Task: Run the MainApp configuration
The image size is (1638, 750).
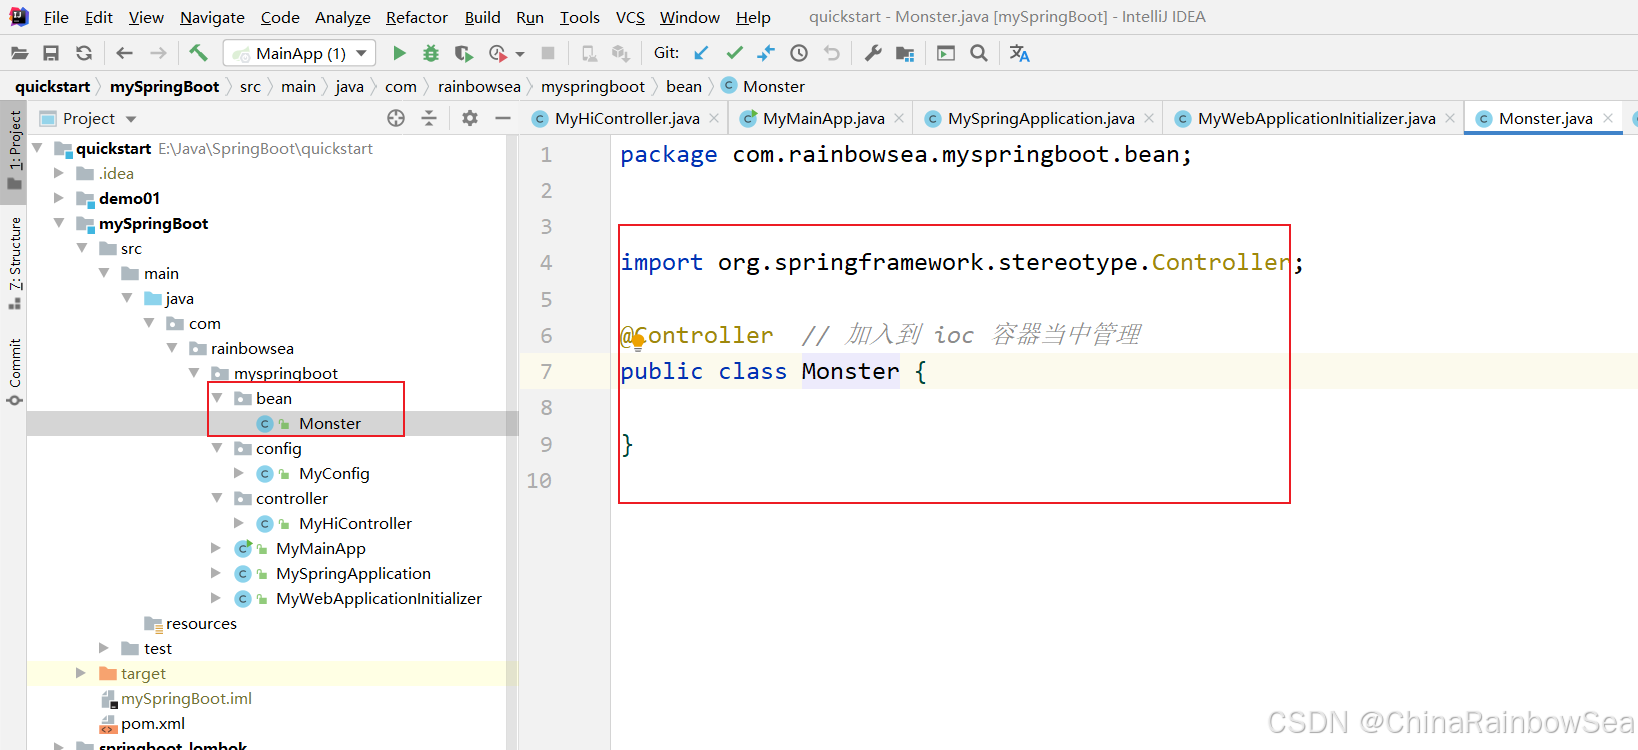Action: [399, 53]
